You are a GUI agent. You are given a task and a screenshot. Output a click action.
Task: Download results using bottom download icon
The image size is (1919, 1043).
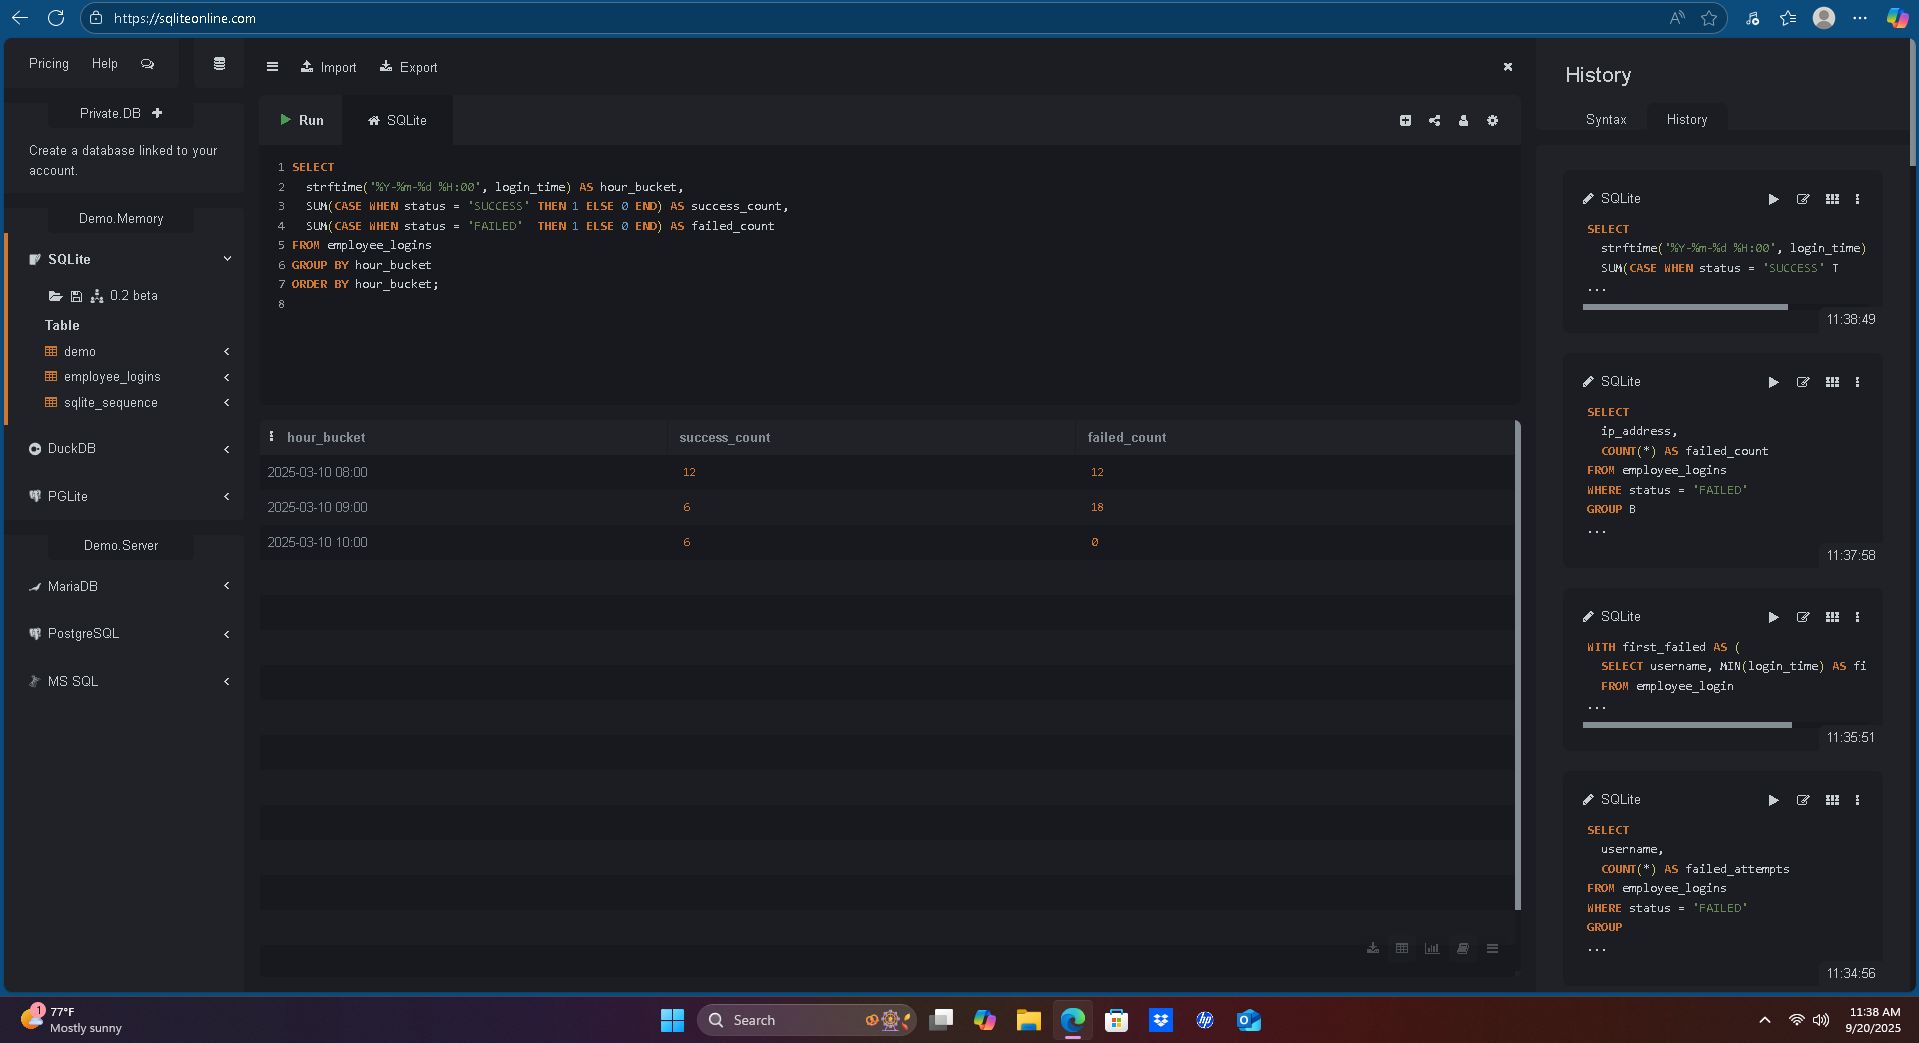point(1373,948)
